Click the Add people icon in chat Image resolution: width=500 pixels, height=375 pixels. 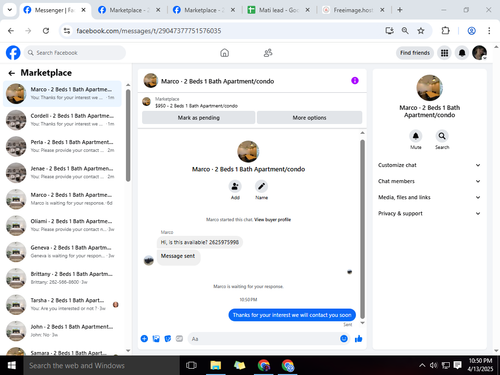pyautogui.click(x=235, y=186)
